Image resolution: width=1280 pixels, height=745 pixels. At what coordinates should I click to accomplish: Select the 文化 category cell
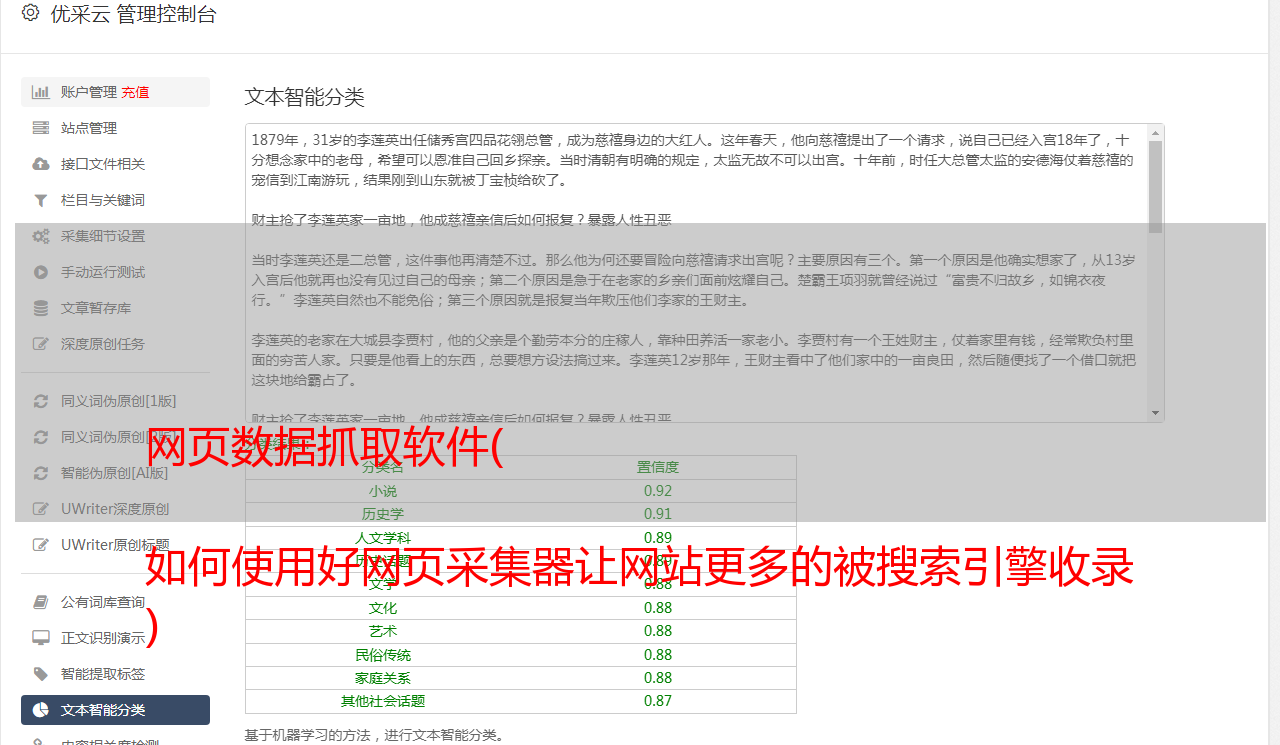coord(383,608)
